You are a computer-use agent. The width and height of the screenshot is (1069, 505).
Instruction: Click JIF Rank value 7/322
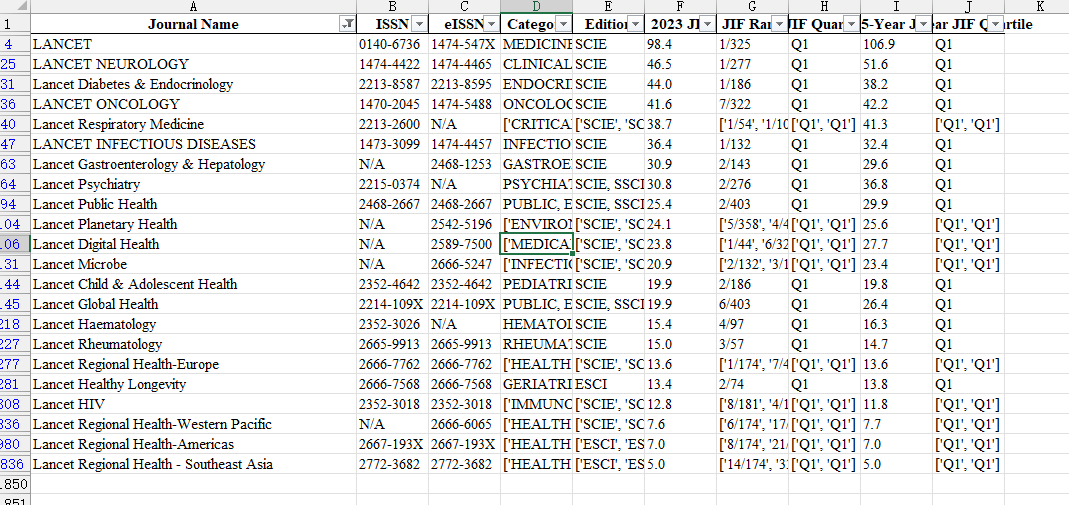point(753,104)
